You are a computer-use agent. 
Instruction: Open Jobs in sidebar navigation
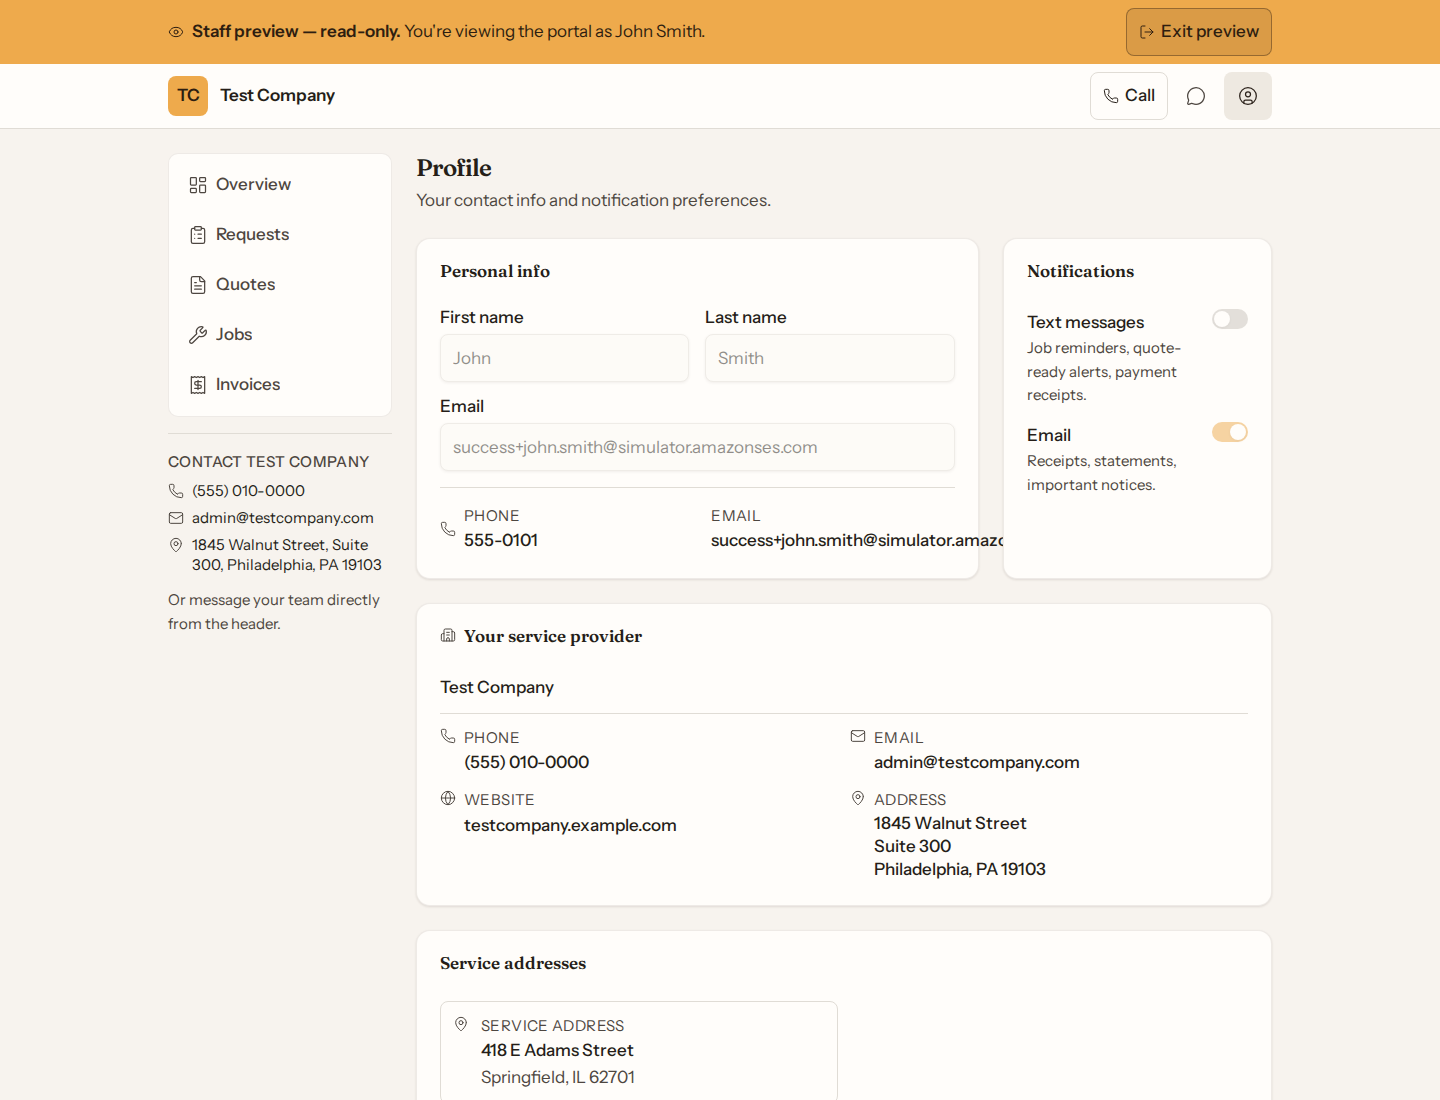[280, 335]
